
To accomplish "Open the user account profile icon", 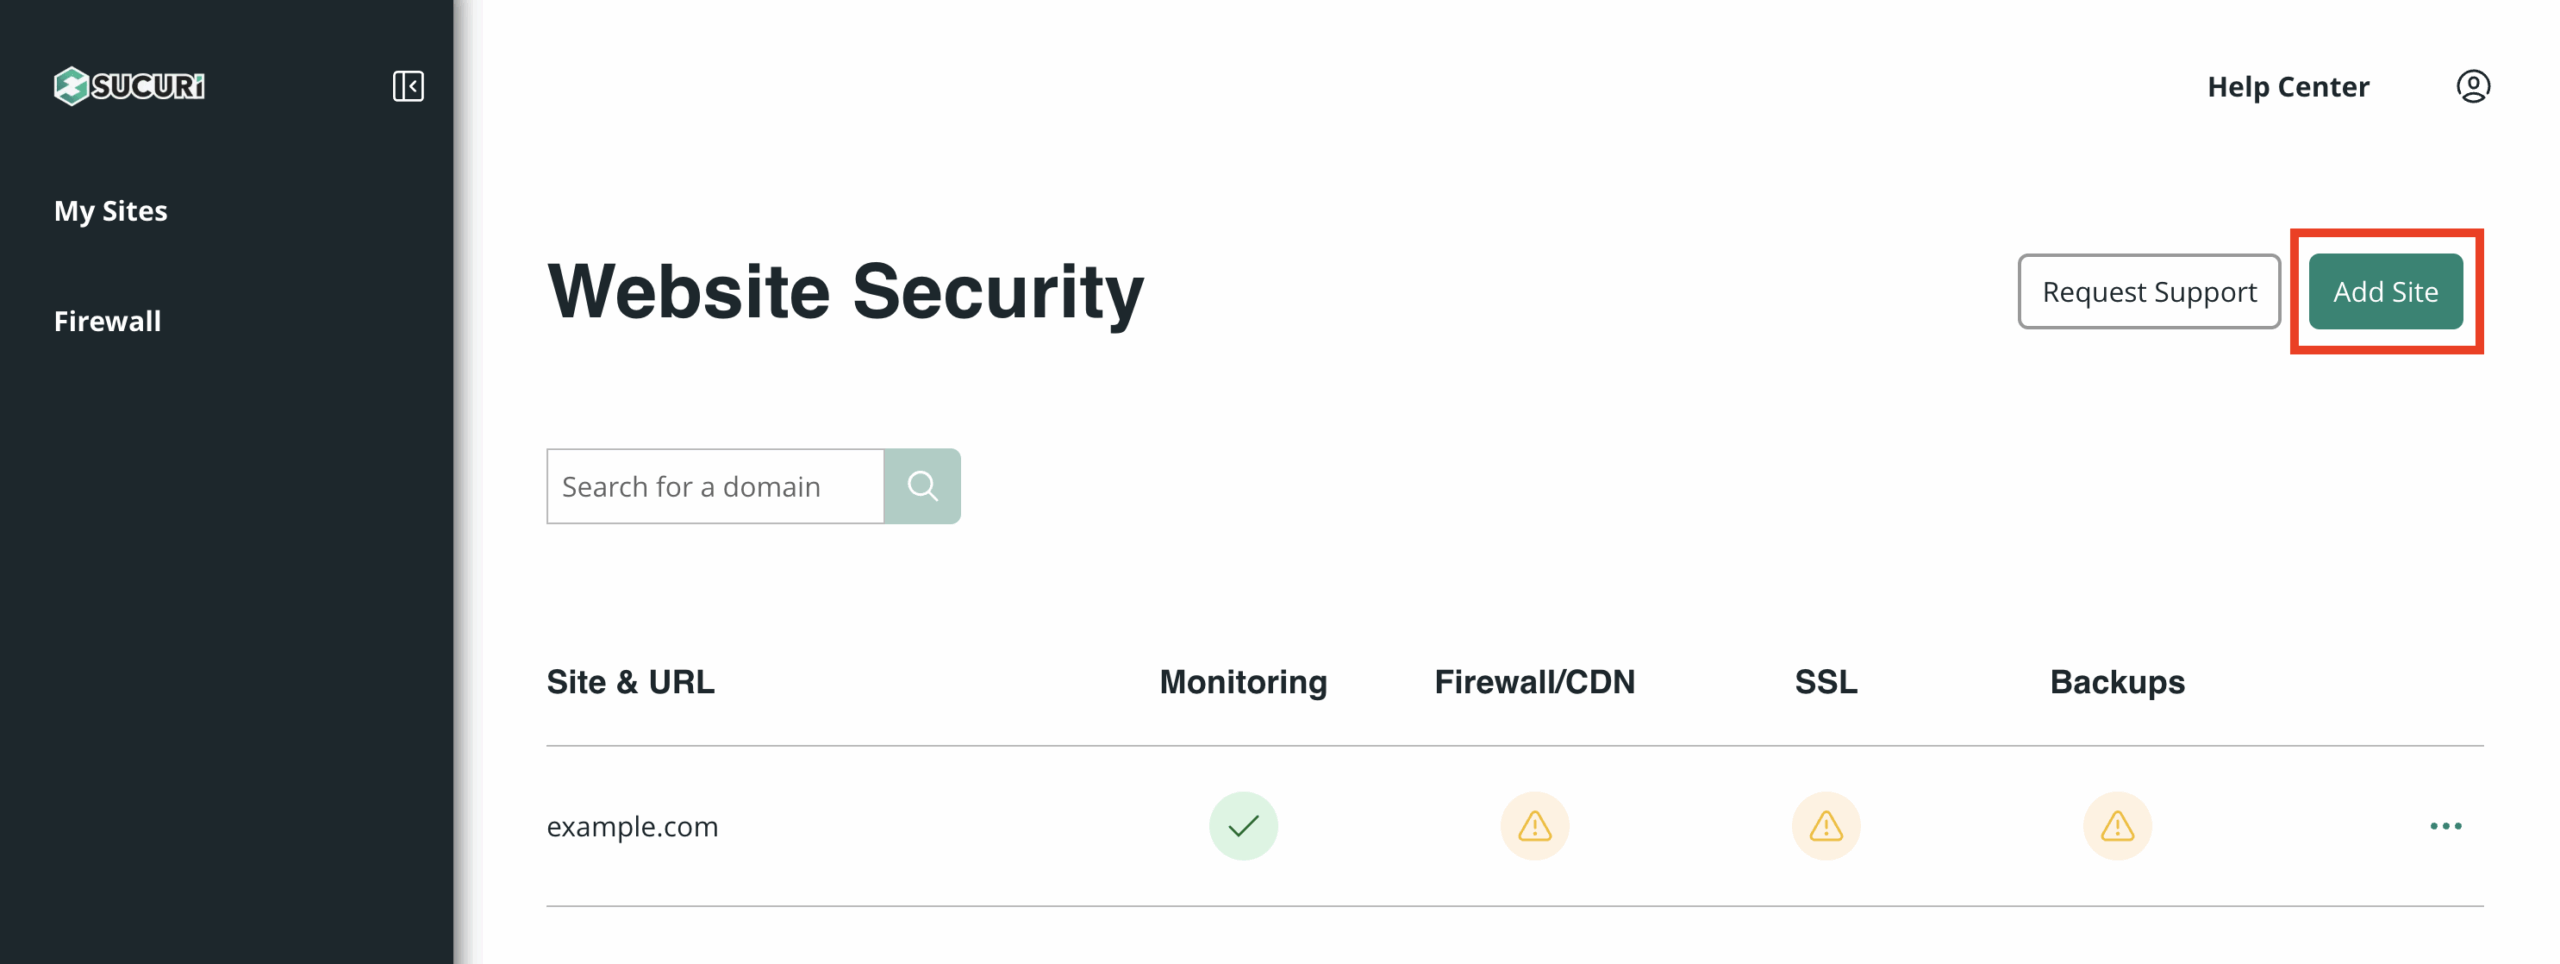I will (2474, 86).
